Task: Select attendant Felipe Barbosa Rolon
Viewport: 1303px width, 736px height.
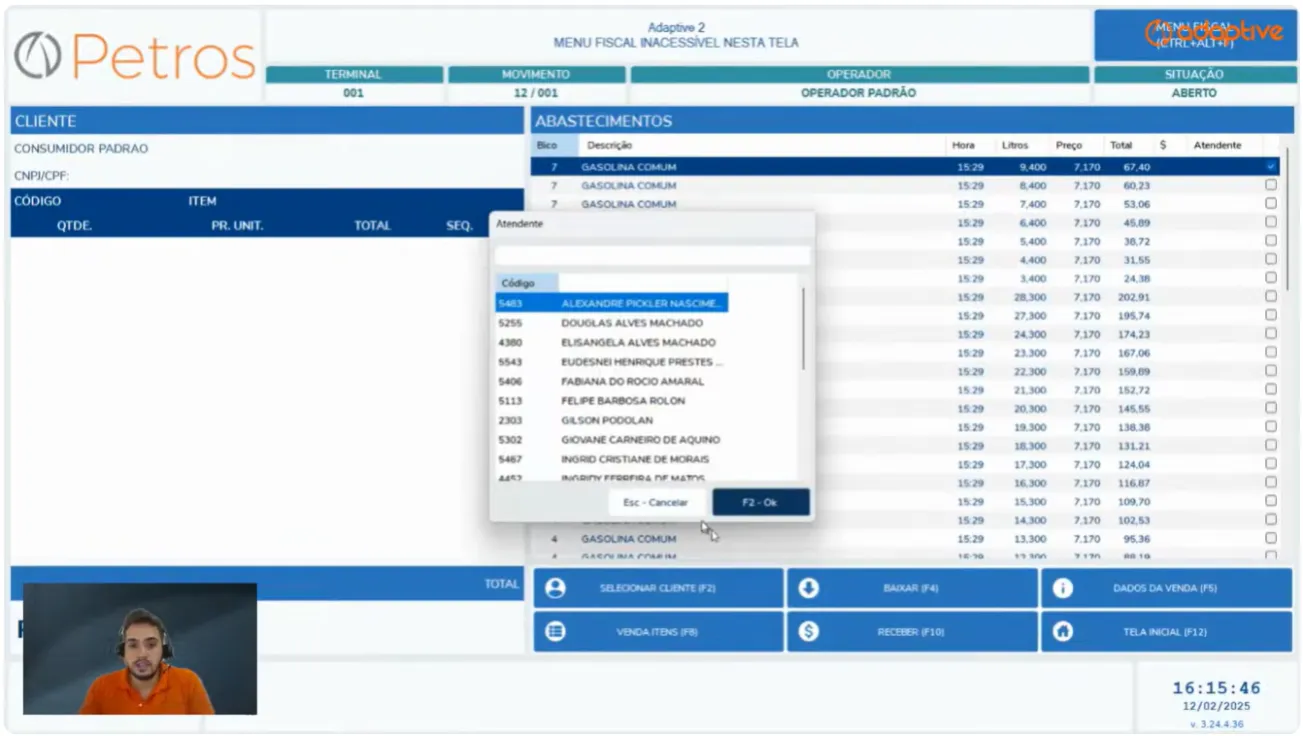Action: 611,401
